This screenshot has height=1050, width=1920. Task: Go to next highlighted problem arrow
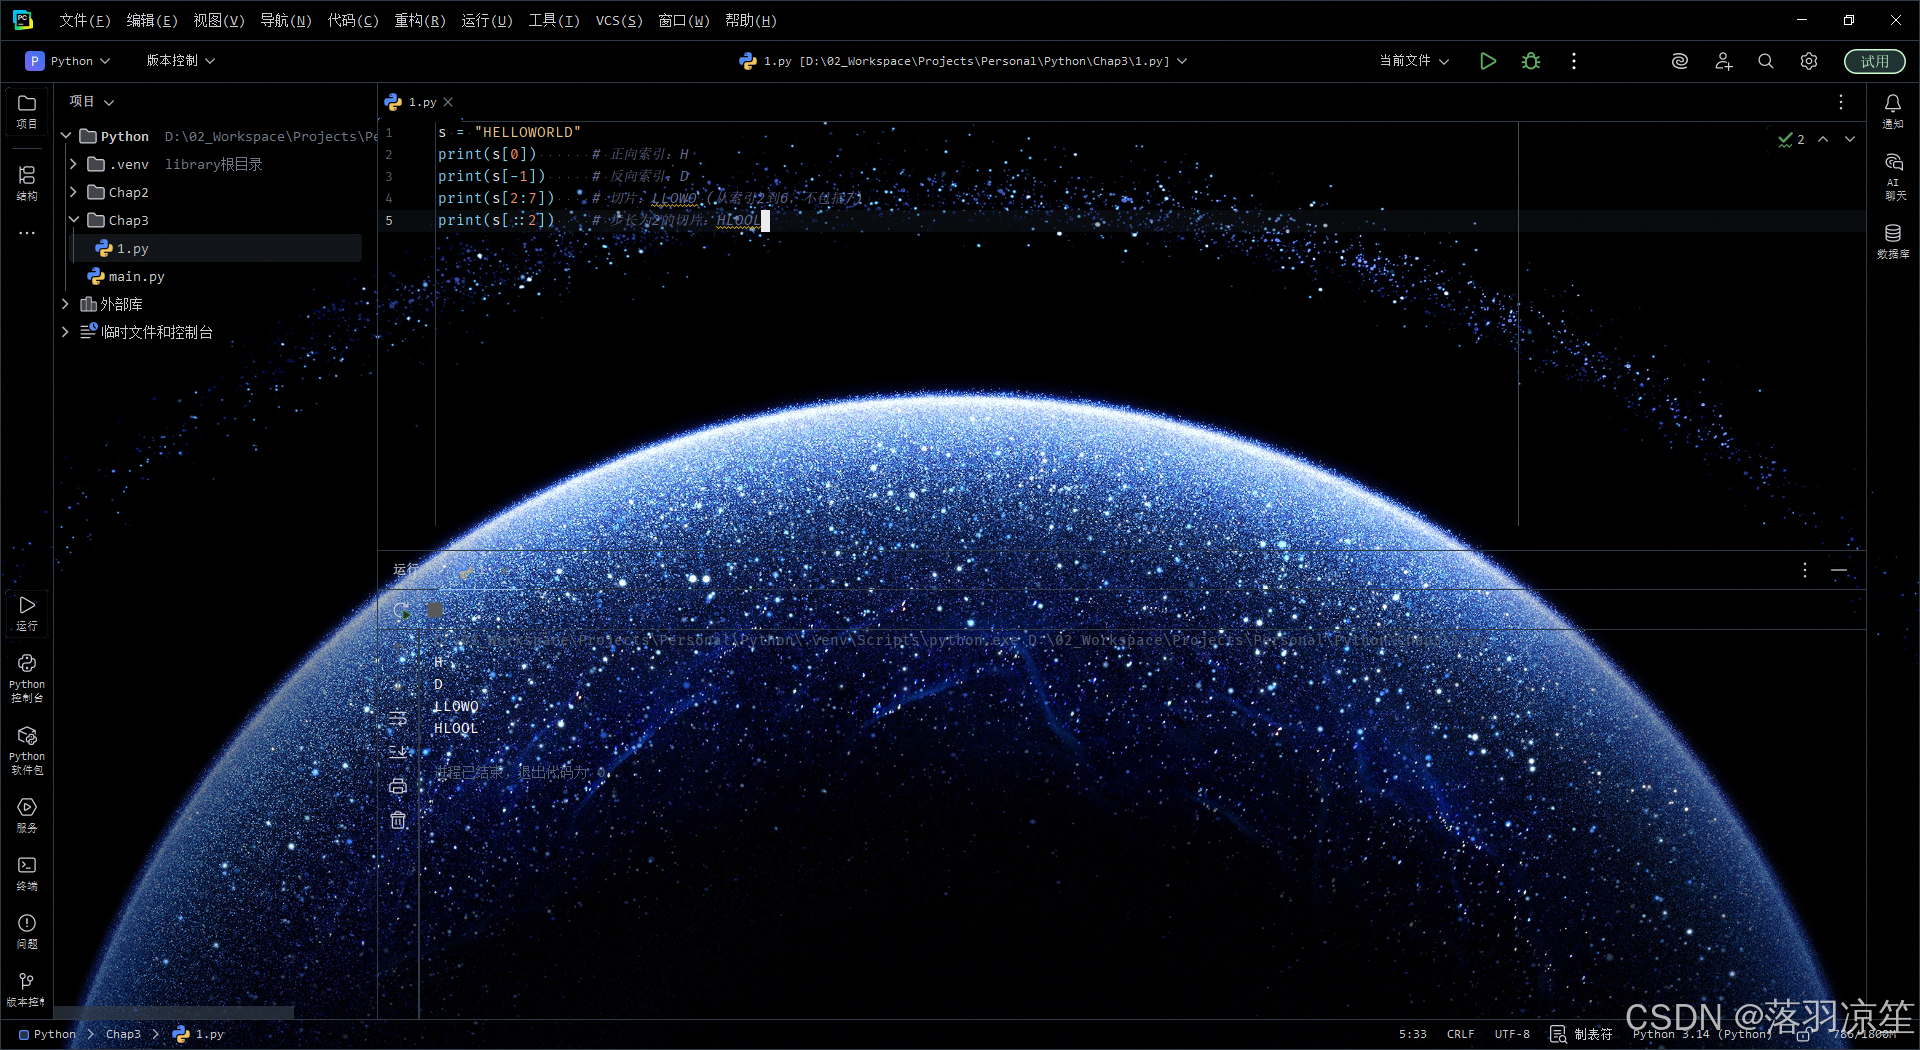click(1850, 139)
